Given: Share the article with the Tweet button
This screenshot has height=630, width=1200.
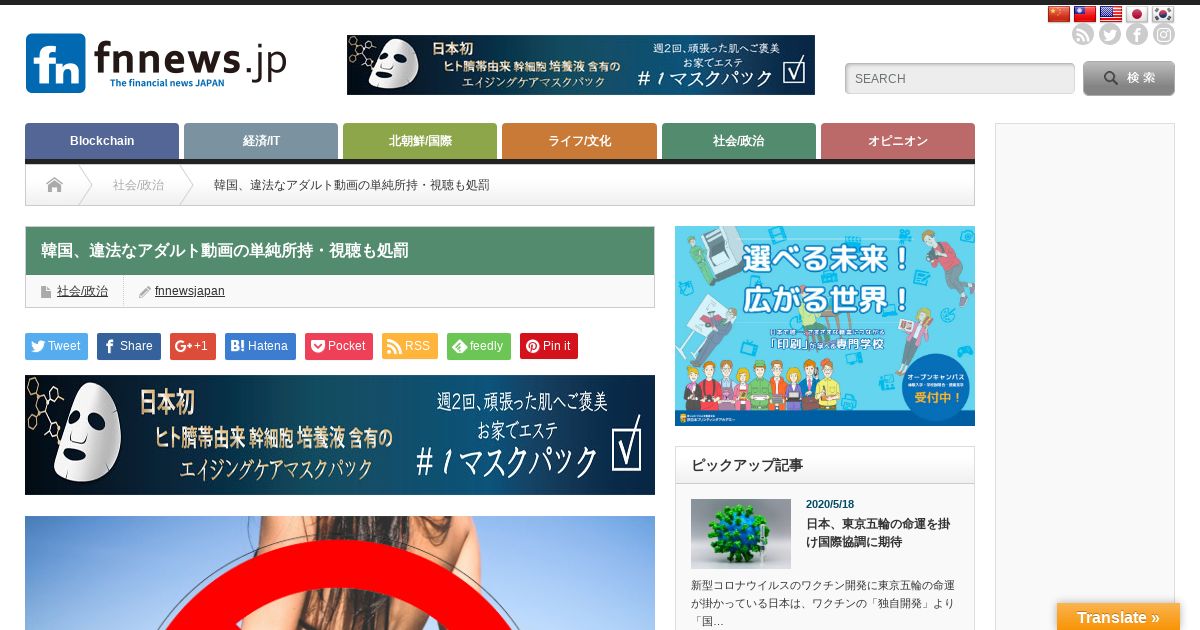Looking at the screenshot, I should click(56, 346).
